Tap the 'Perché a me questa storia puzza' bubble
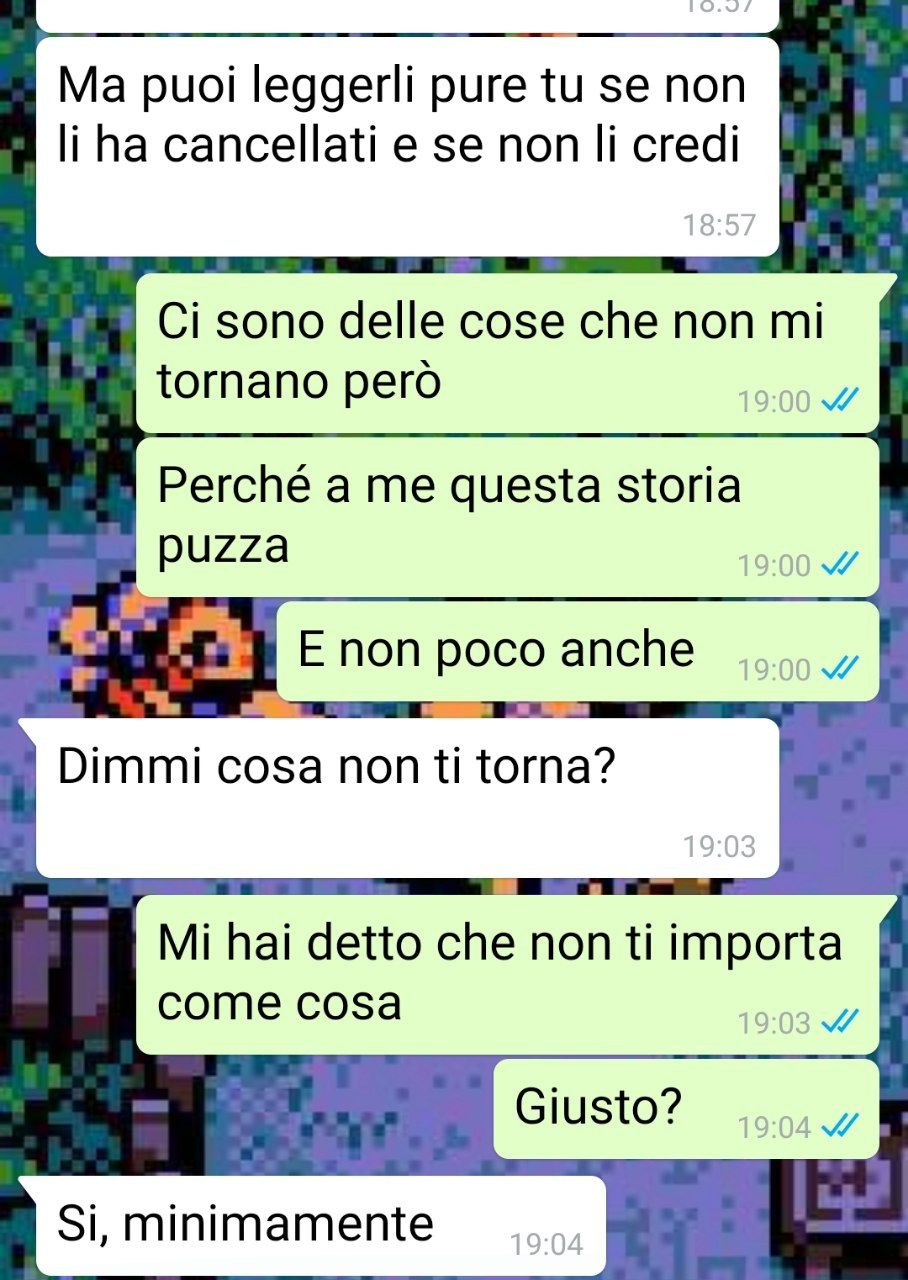 (507, 517)
